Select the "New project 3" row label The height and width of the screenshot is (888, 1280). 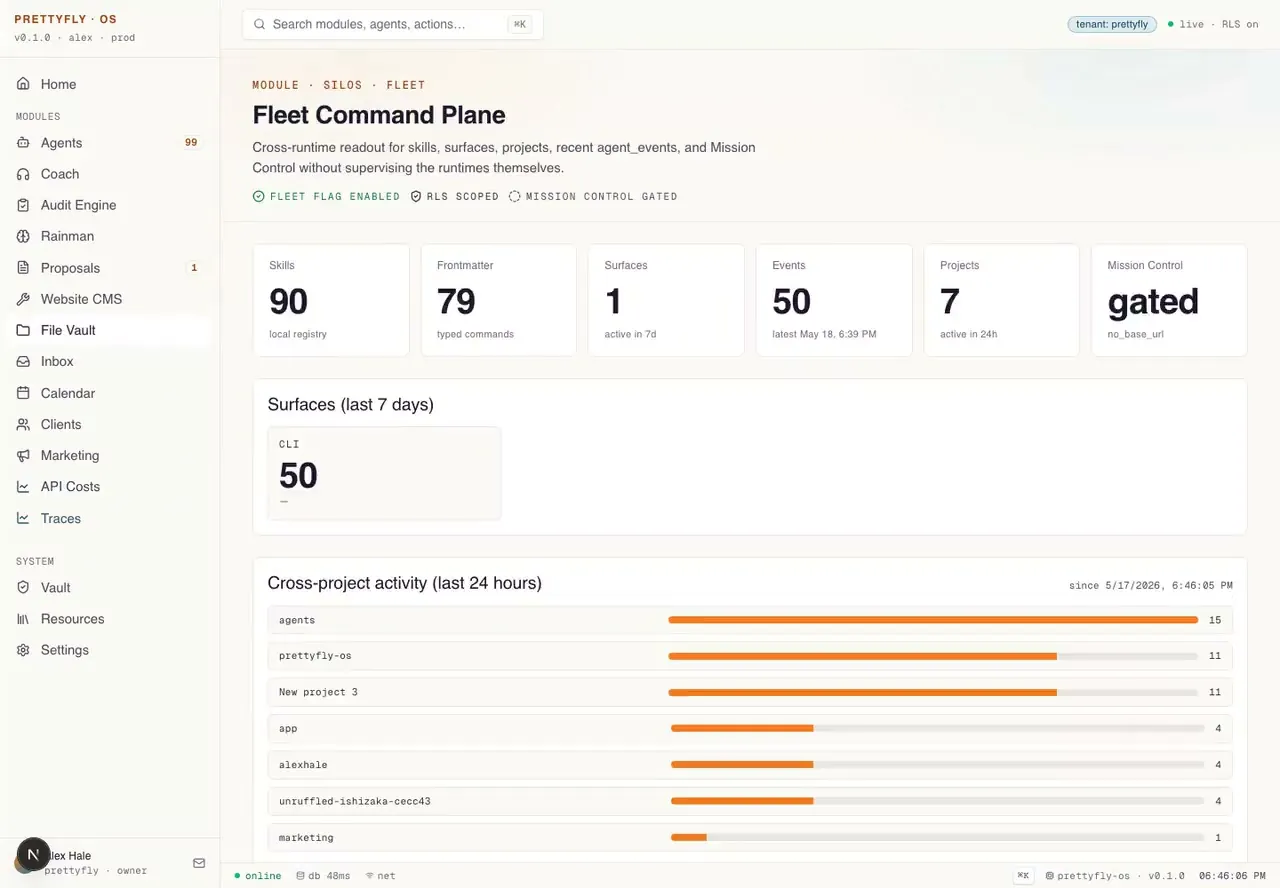318,692
